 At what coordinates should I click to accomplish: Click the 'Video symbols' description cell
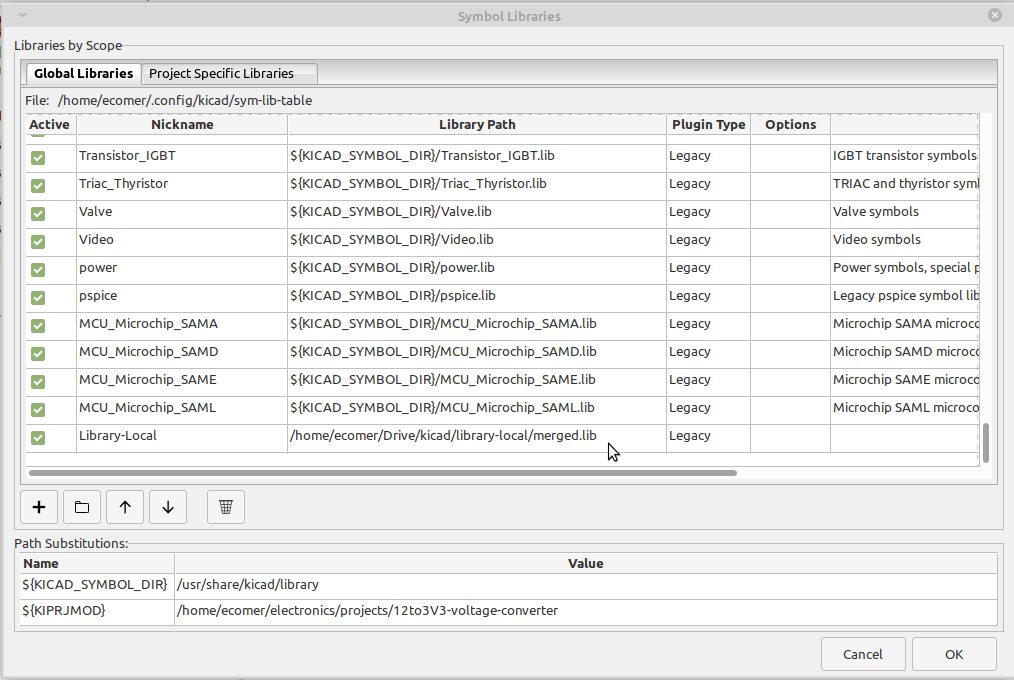pyautogui.click(x=905, y=242)
